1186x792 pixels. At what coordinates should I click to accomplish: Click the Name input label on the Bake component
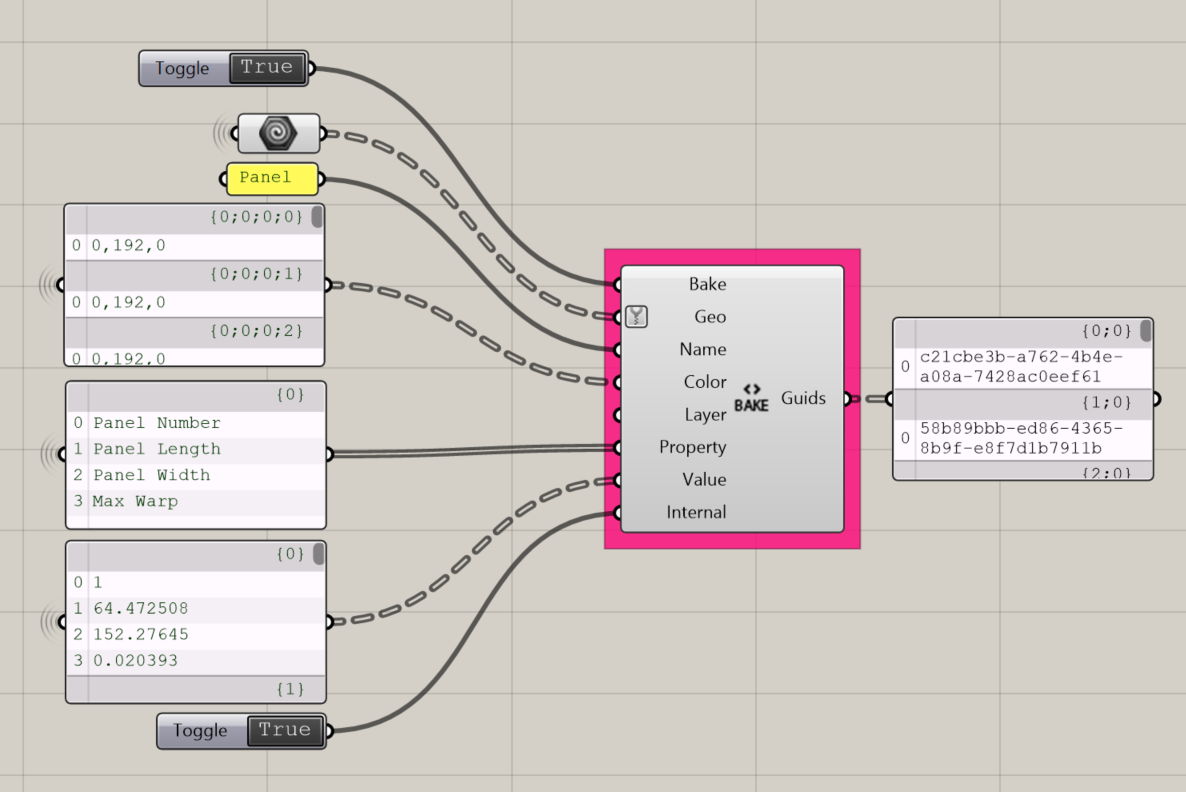click(703, 349)
